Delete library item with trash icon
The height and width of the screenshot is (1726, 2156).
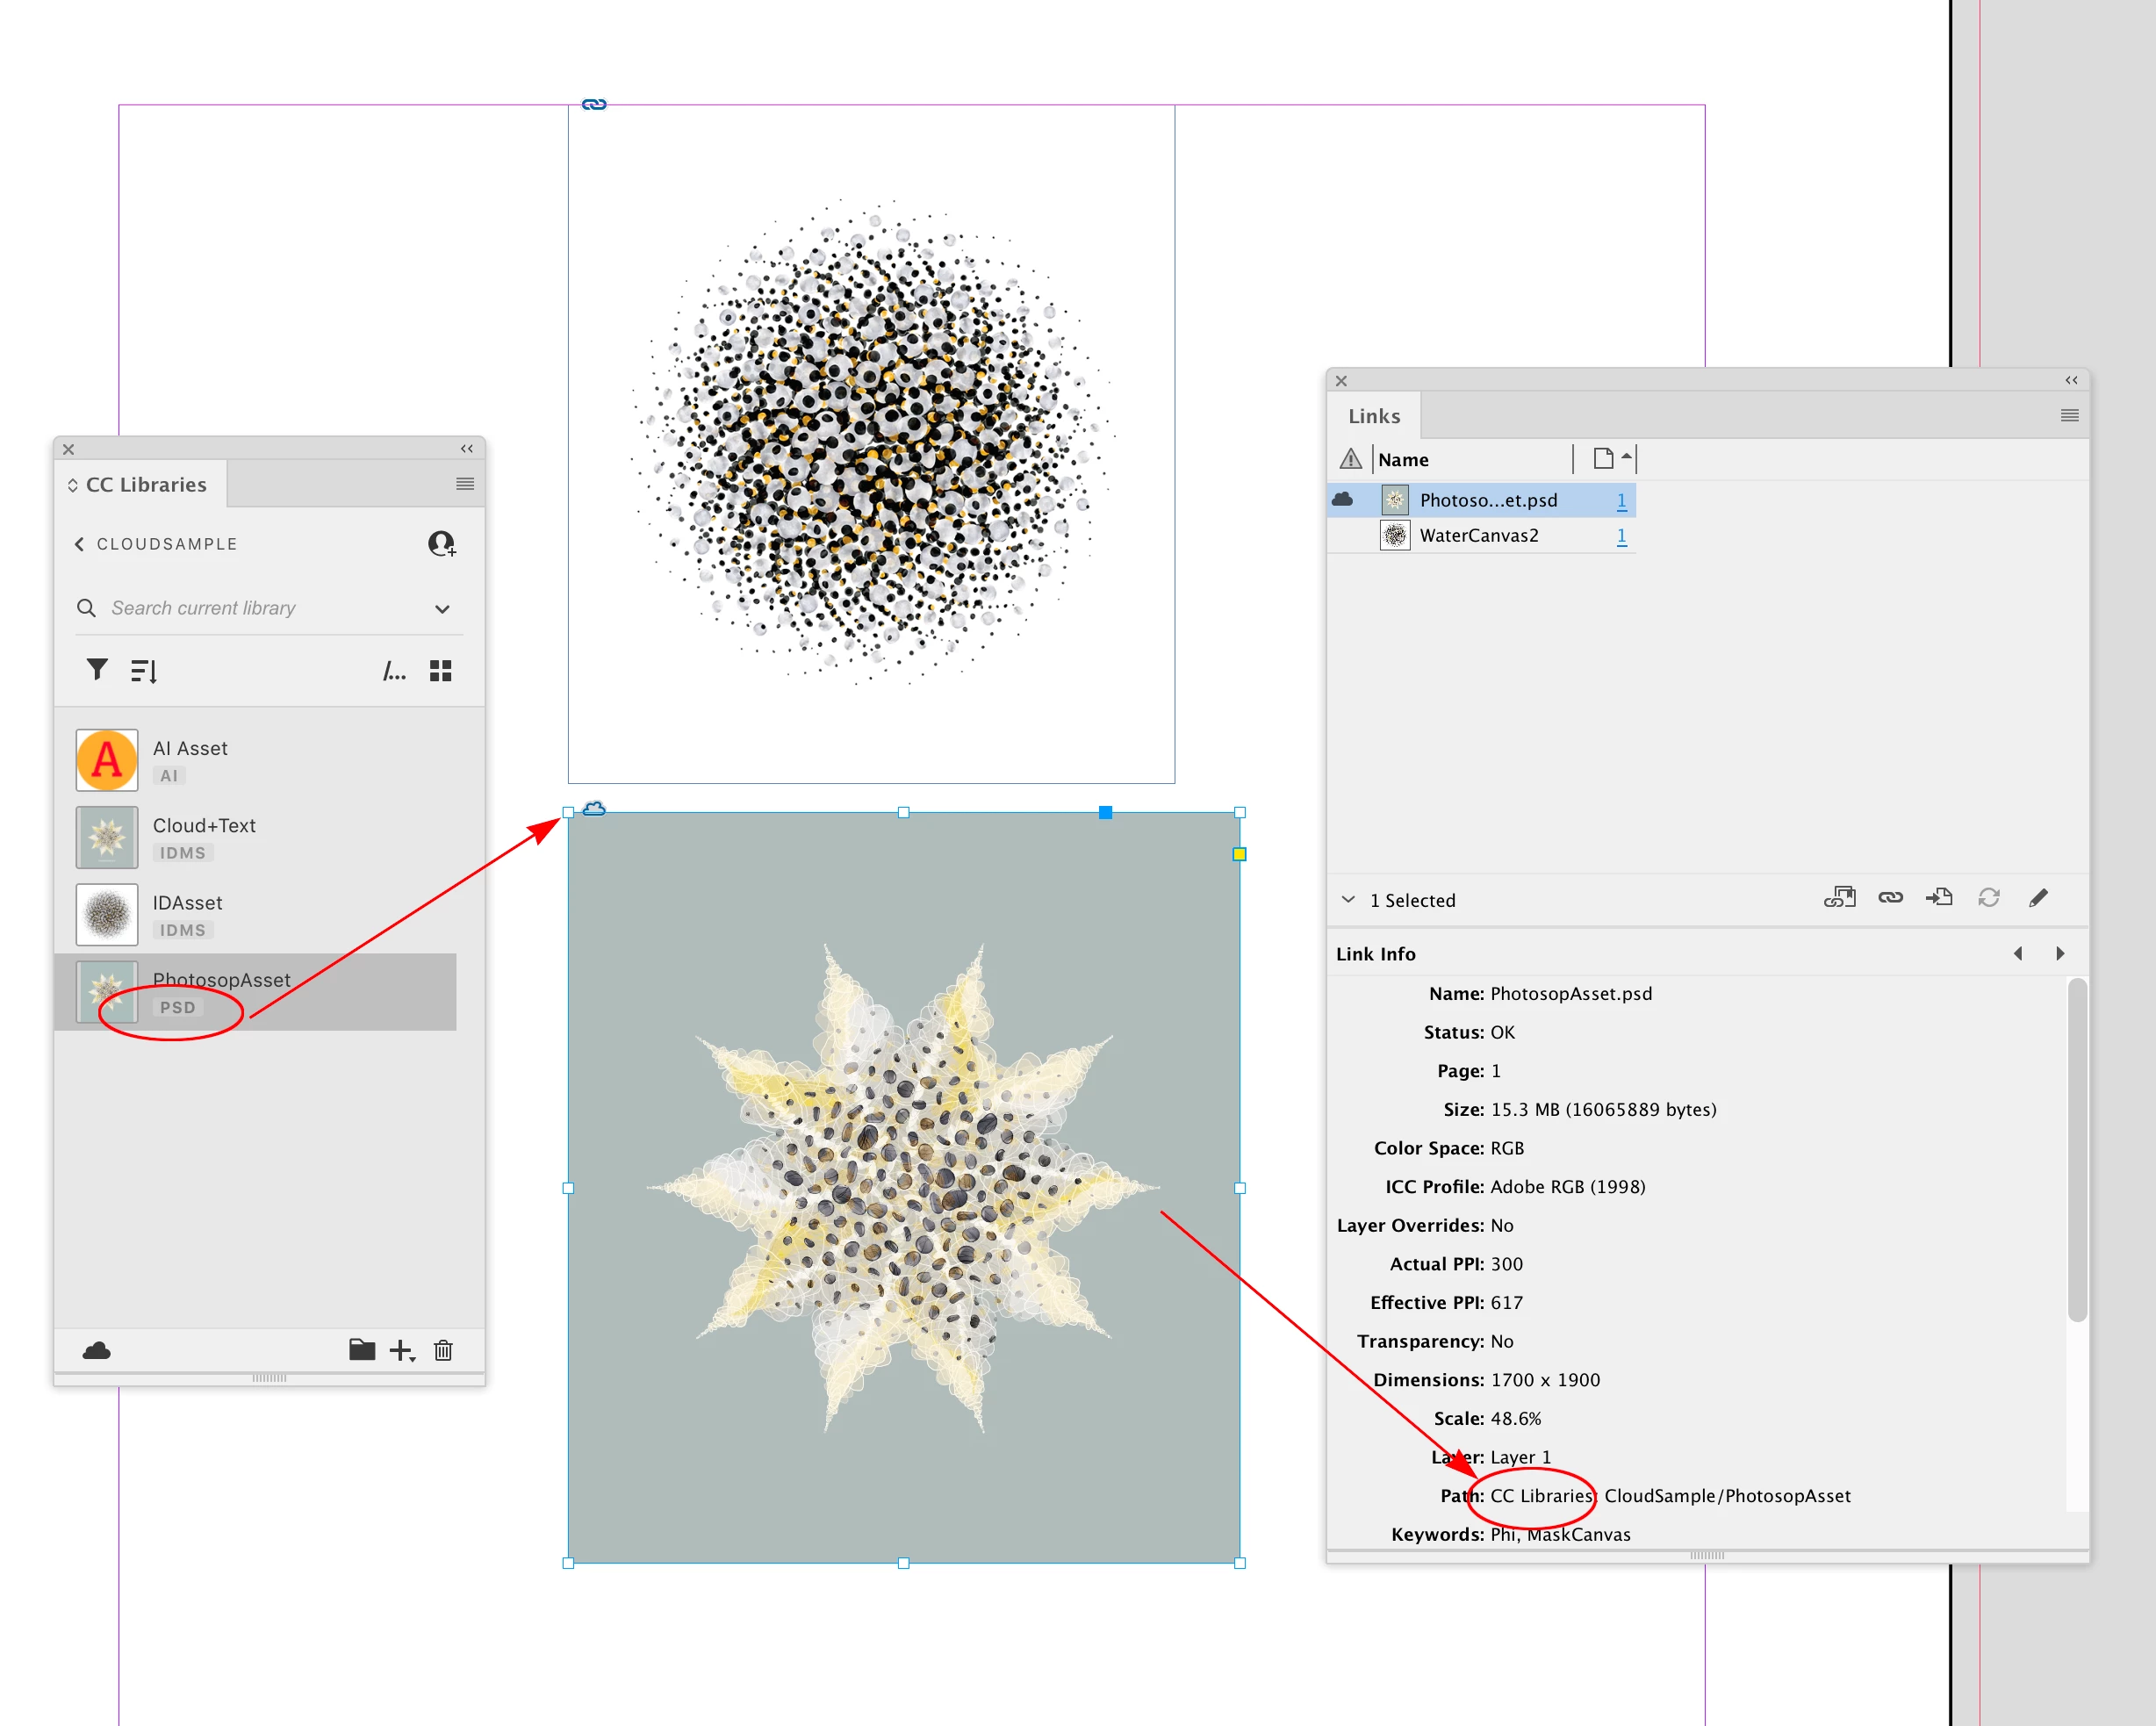point(443,1350)
